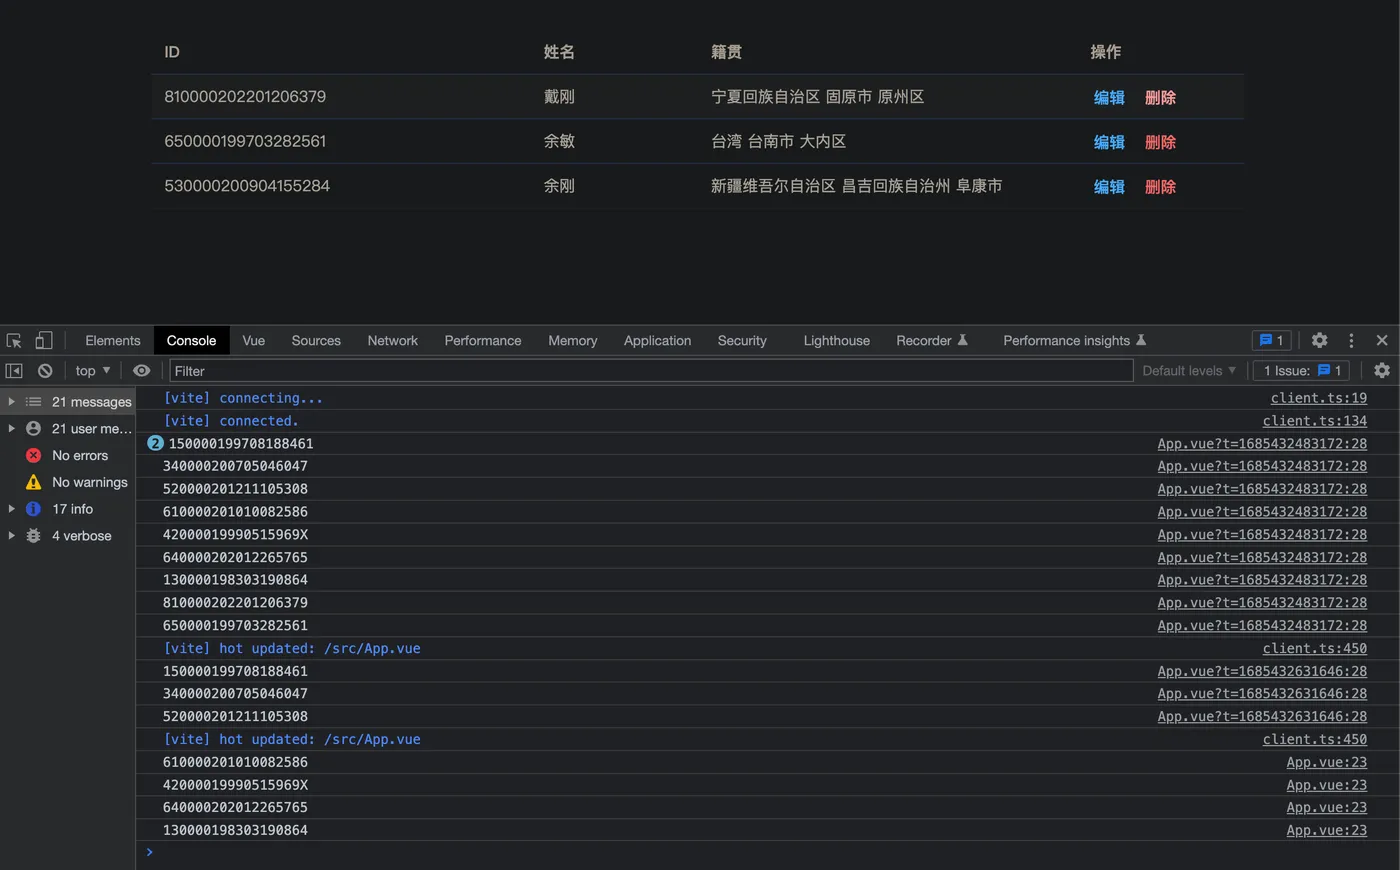Hide the console sidebar via its panel icon
Image resolution: width=1400 pixels, height=870 pixels.
tap(14, 370)
